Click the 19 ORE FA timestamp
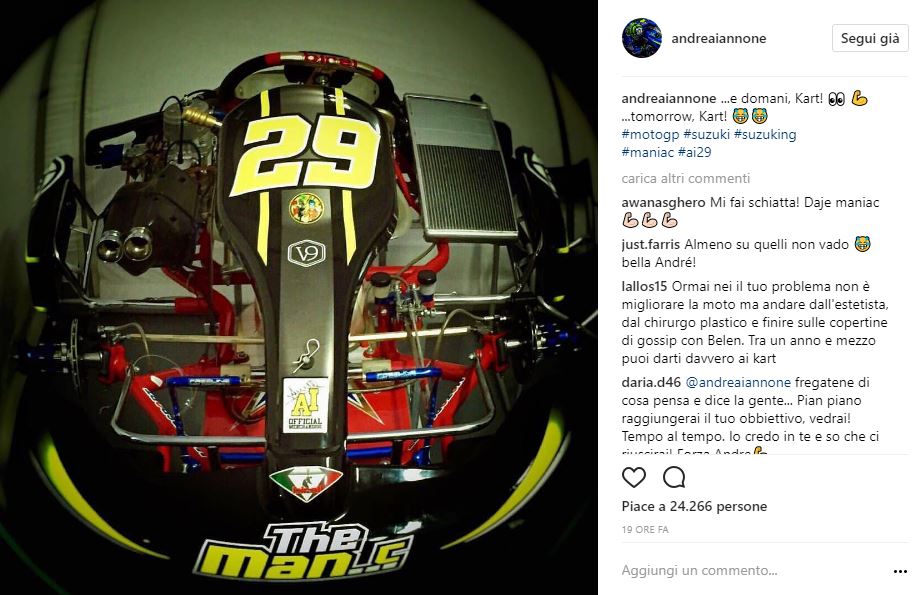This screenshot has height=595, width=915. pyautogui.click(x=645, y=530)
